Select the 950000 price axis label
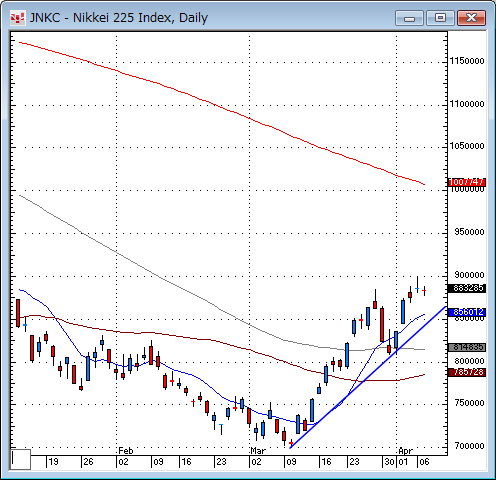The width and height of the screenshot is (496, 480). click(x=469, y=232)
